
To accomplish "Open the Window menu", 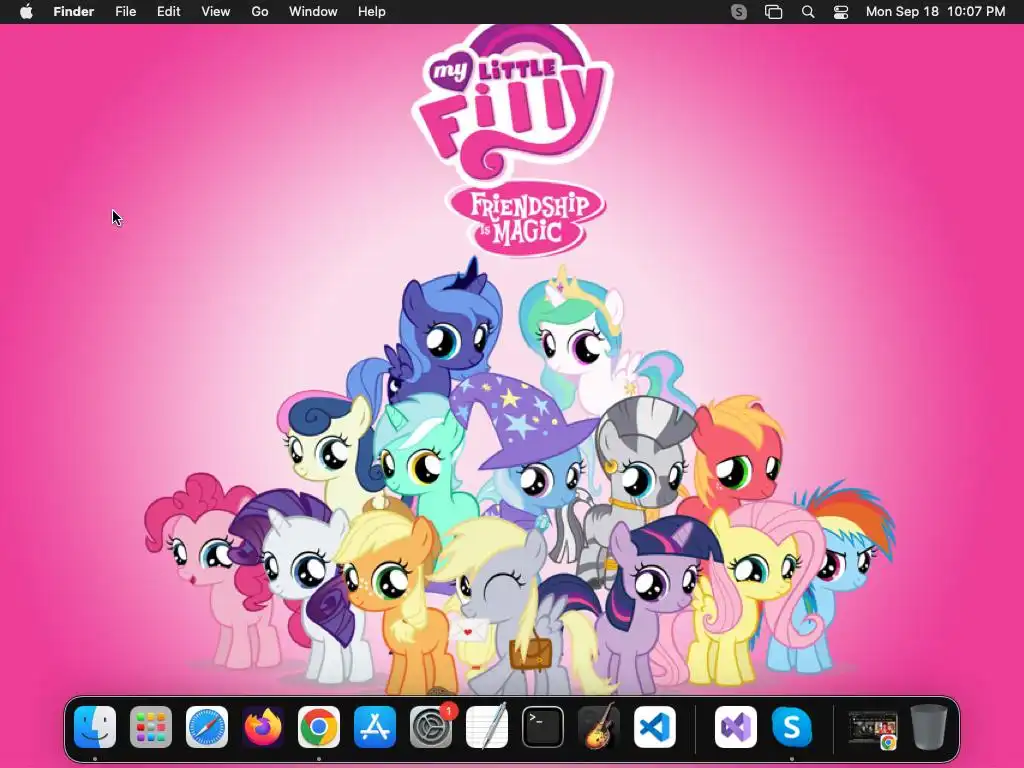I will pos(313,12).
